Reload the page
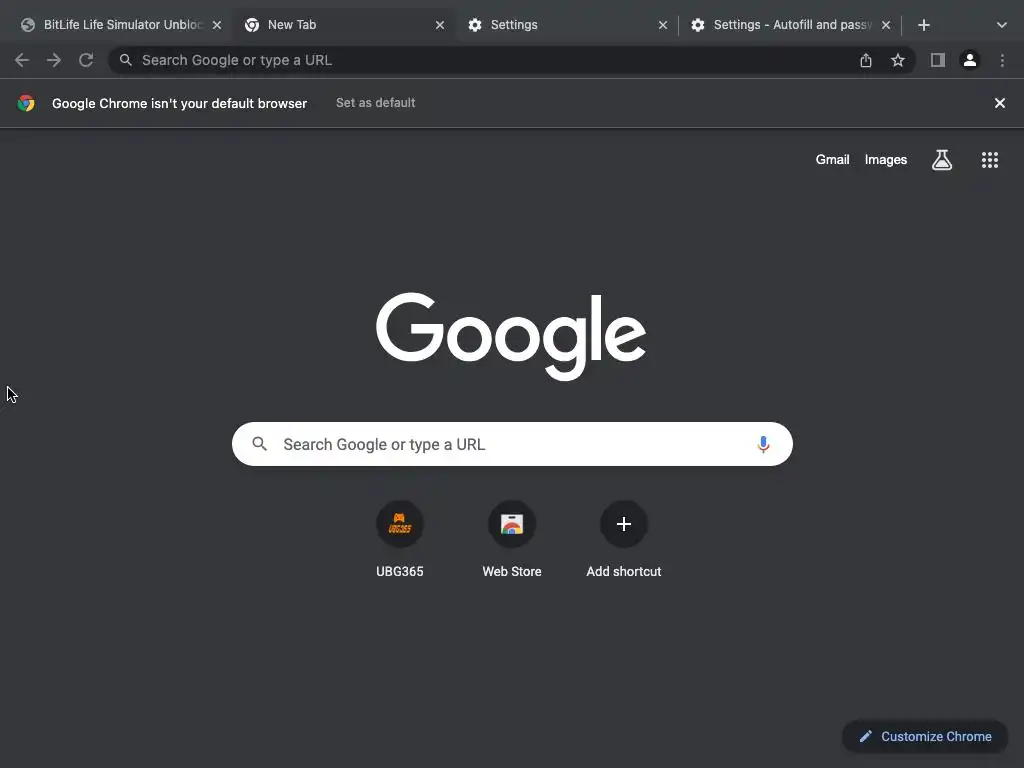The image size is (1024, 768). (86, 61)
